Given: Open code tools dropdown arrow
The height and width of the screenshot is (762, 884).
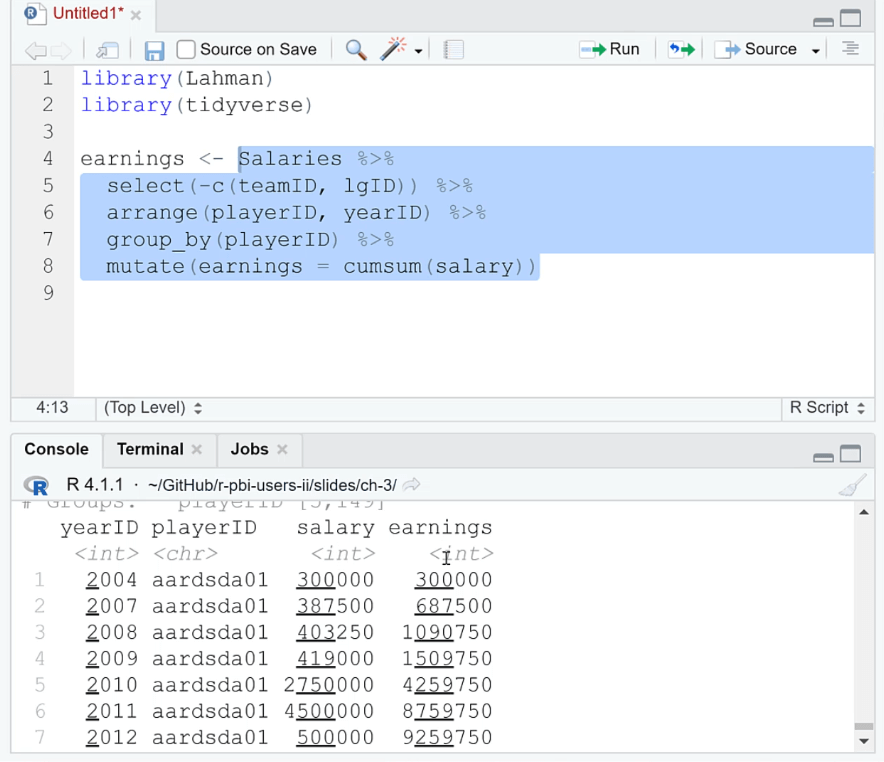Looking at the screenshot, I should [x=418, y=51].
